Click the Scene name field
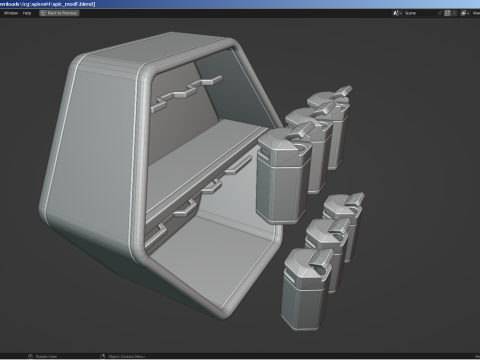This screenshot has width=480, height=360. [419, 13]
